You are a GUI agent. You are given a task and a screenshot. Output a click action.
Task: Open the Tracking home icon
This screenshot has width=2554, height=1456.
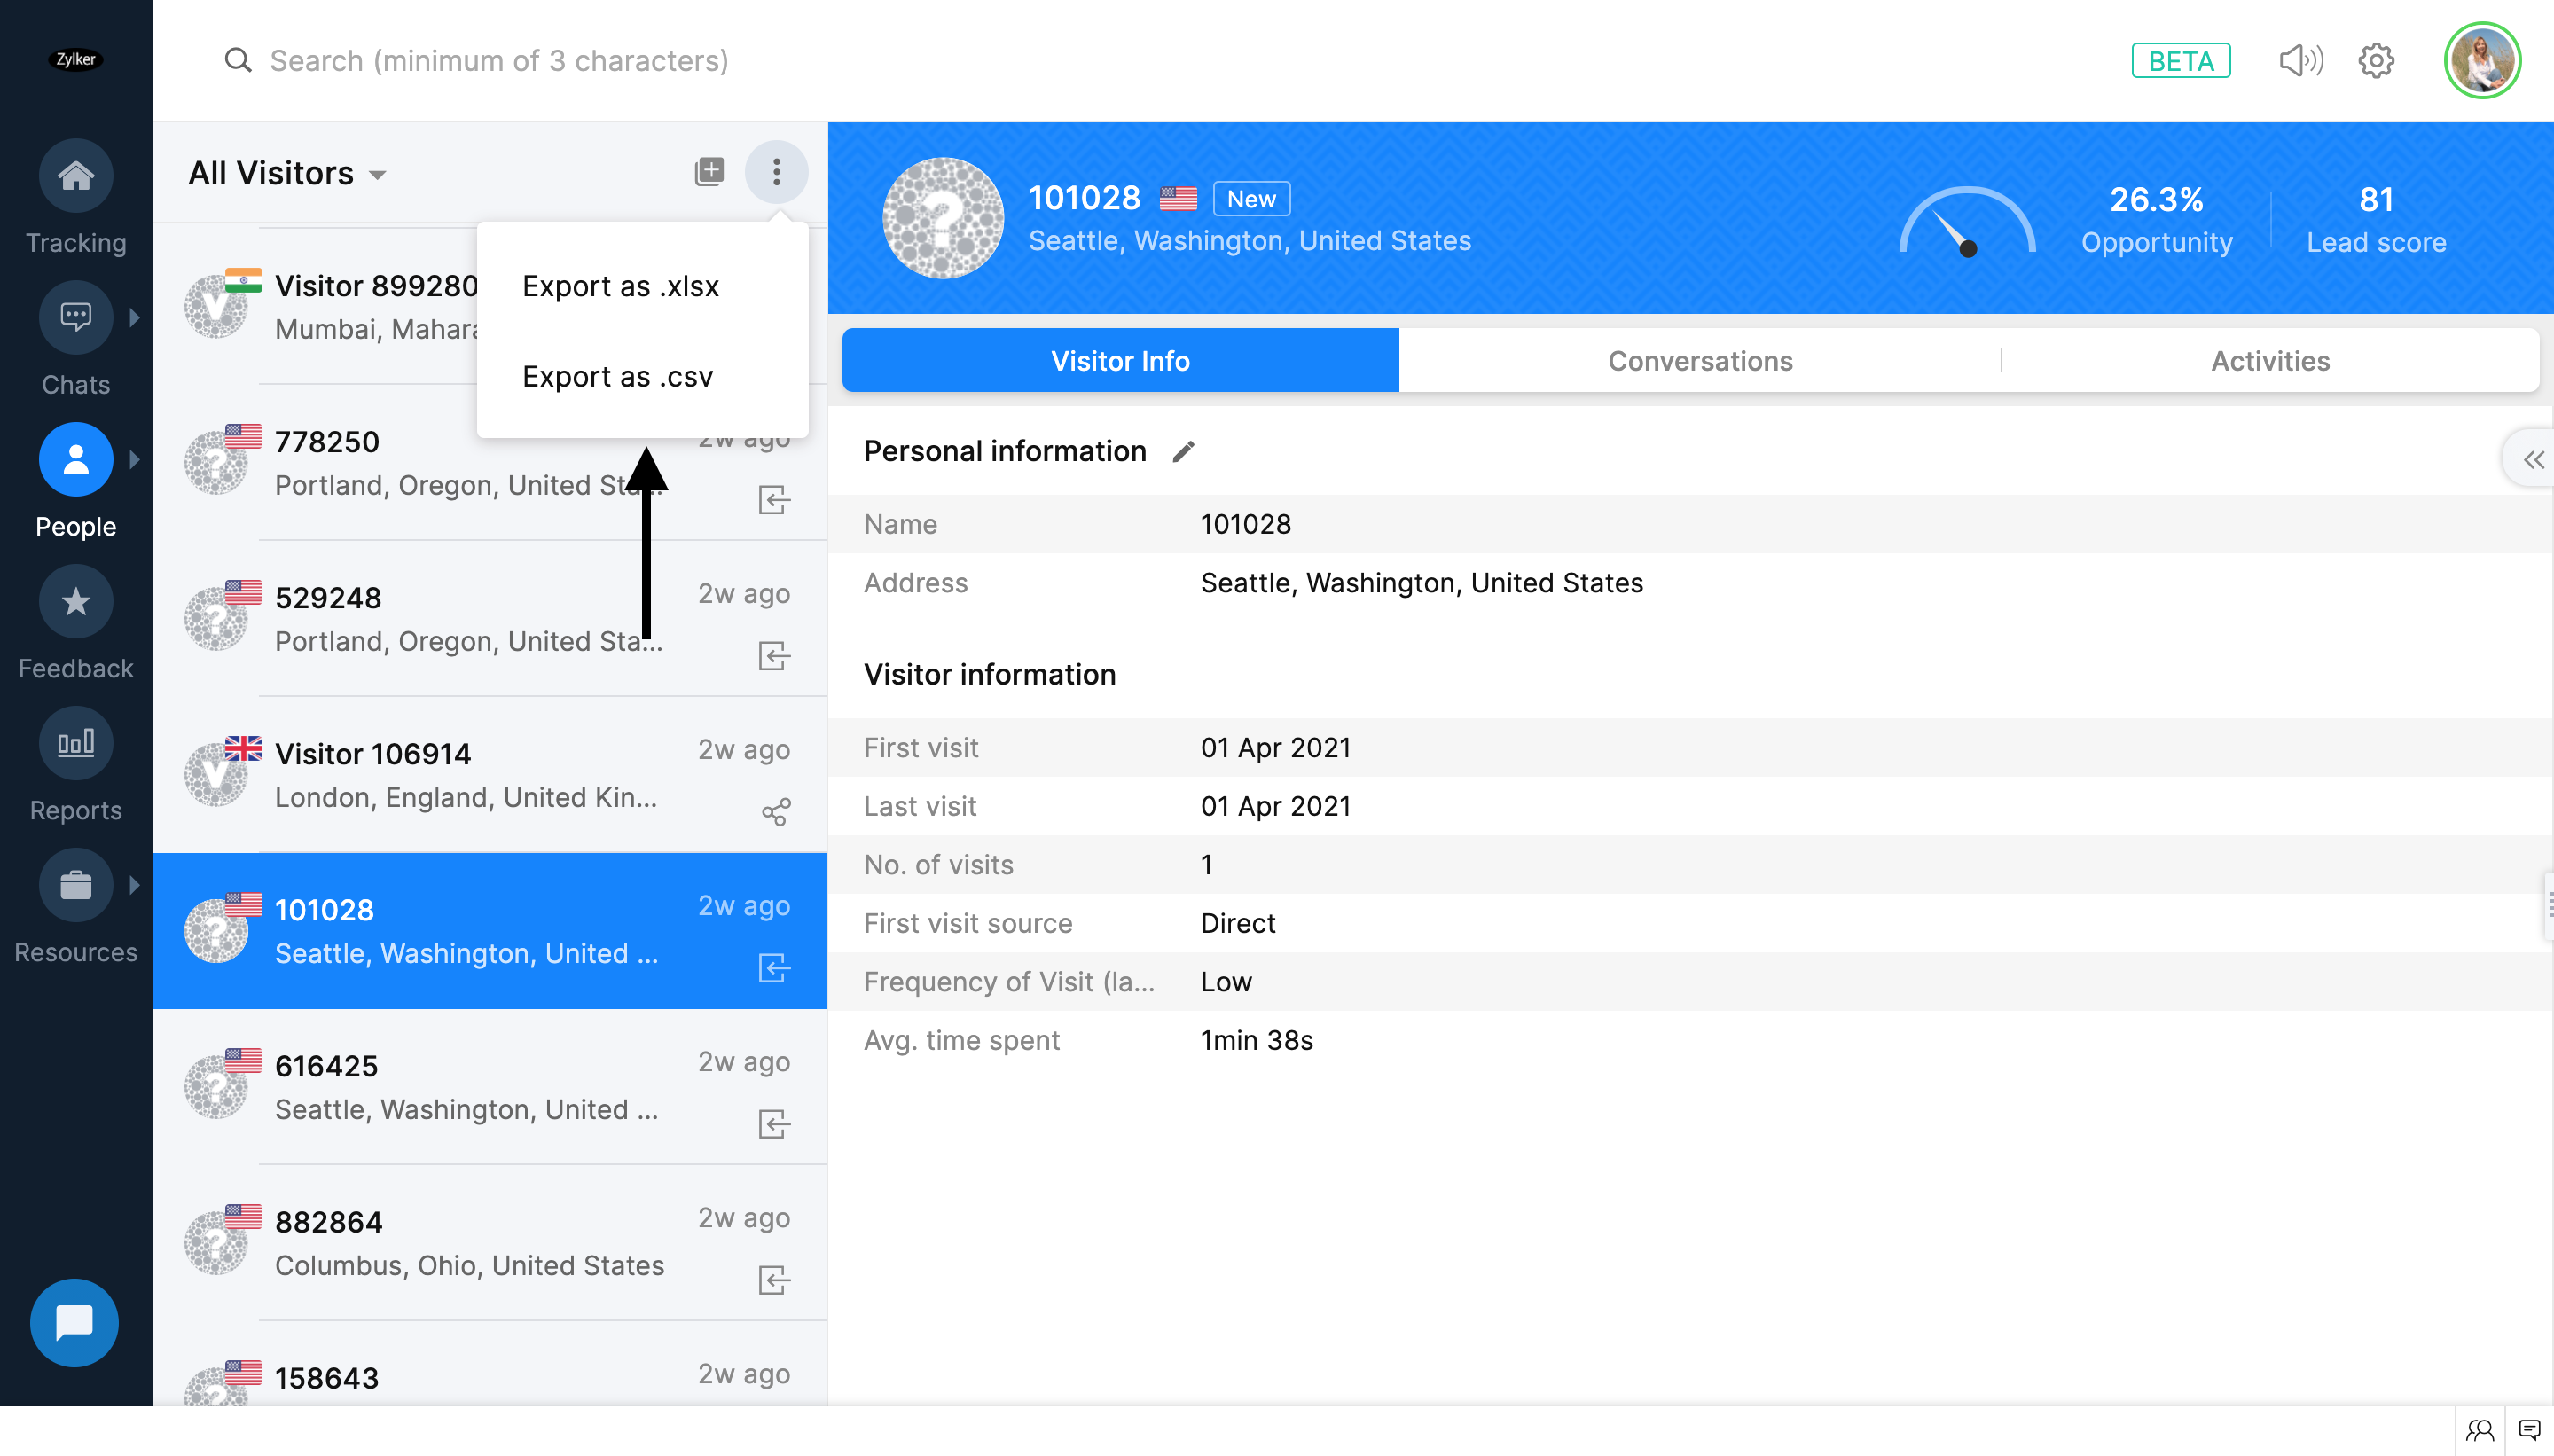tap(75, 176)
